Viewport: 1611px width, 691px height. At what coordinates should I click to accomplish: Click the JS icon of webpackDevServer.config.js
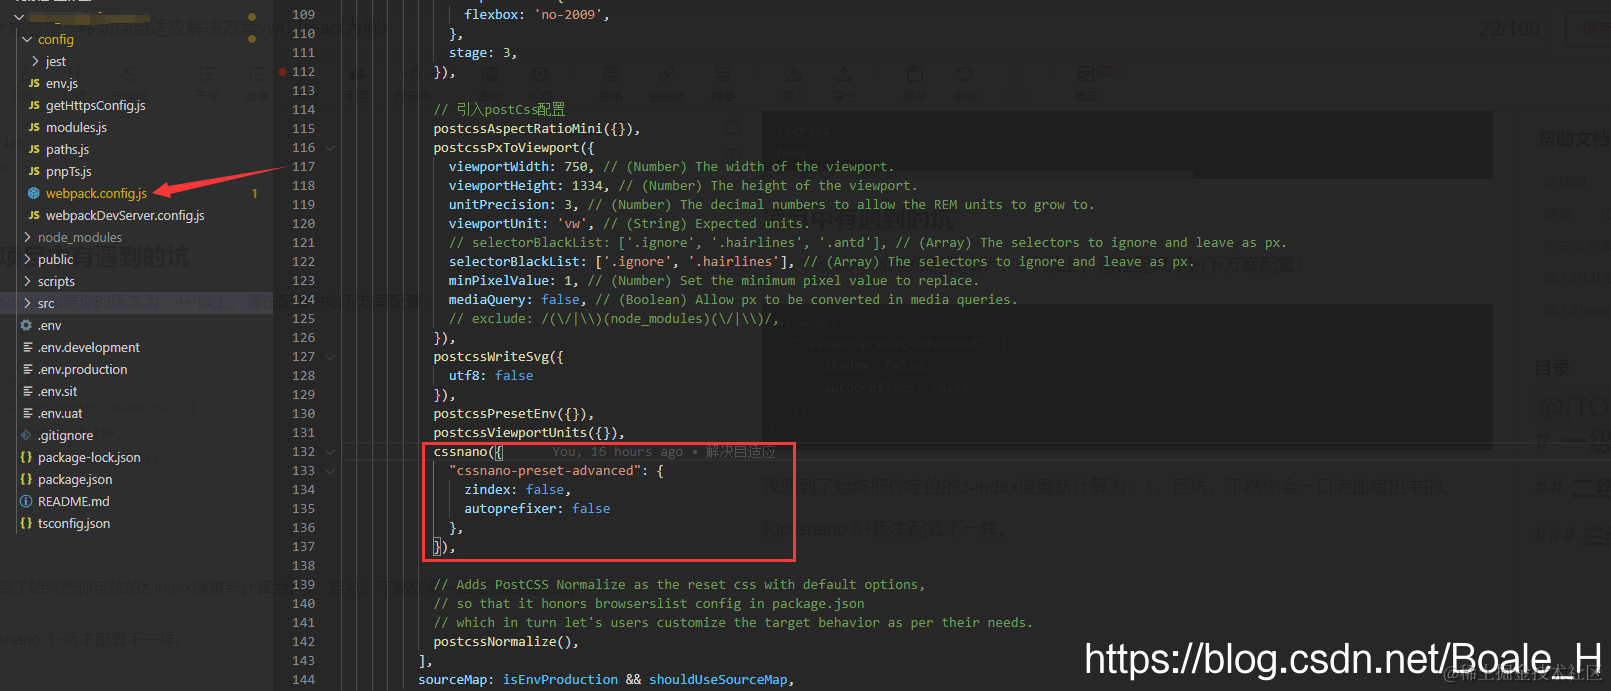point(34,216)
